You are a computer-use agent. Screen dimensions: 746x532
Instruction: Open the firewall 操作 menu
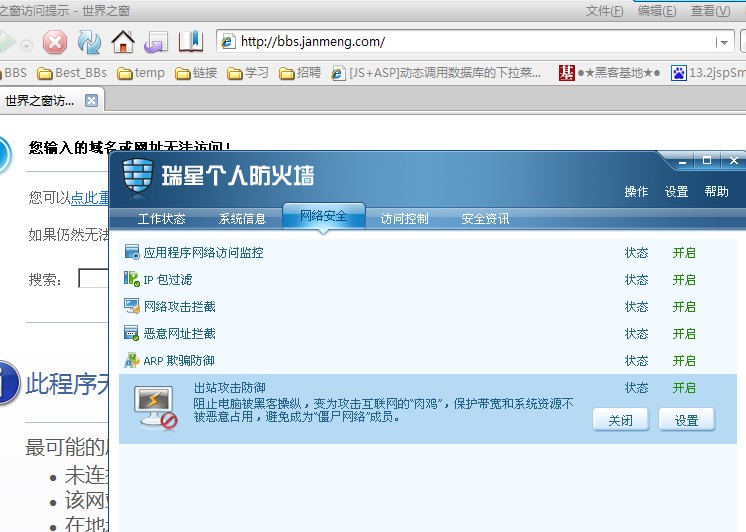point(636,192)
